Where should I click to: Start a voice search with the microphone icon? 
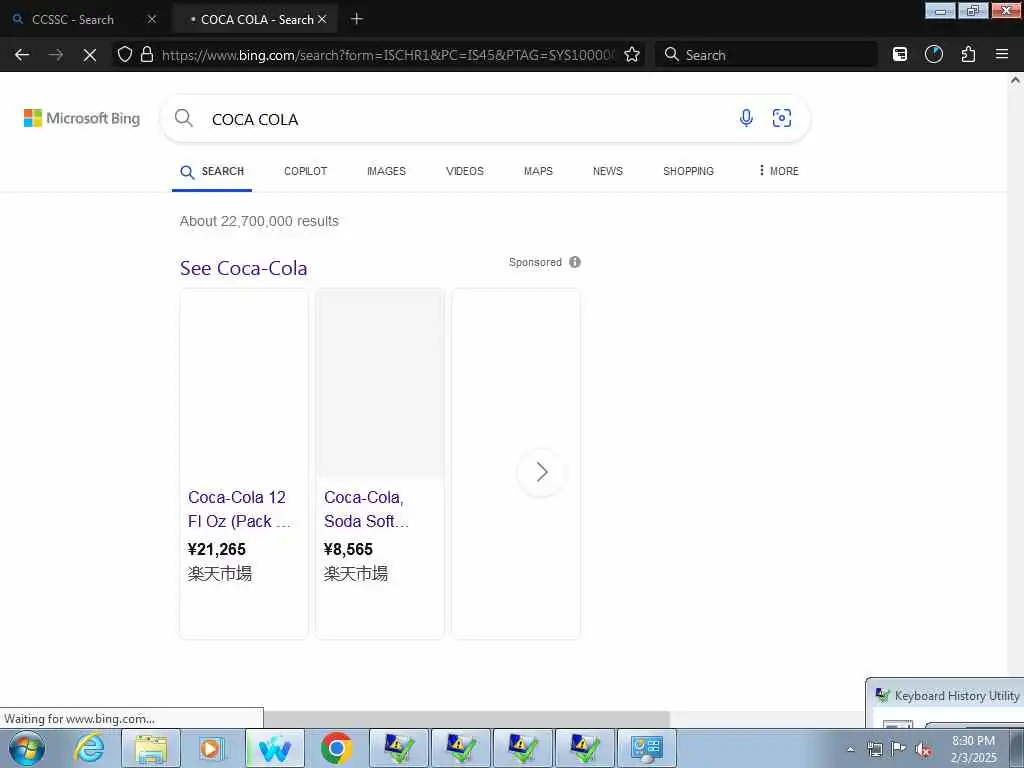(x=746, y=118)
